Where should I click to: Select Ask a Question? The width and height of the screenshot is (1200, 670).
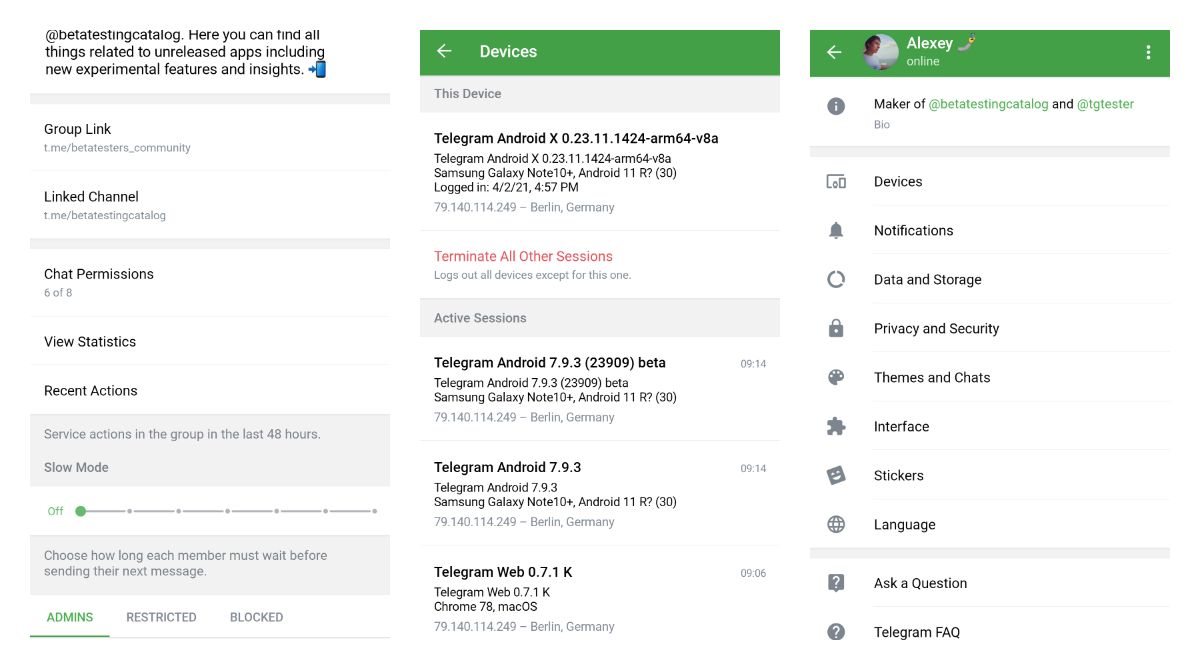[990, 584]
